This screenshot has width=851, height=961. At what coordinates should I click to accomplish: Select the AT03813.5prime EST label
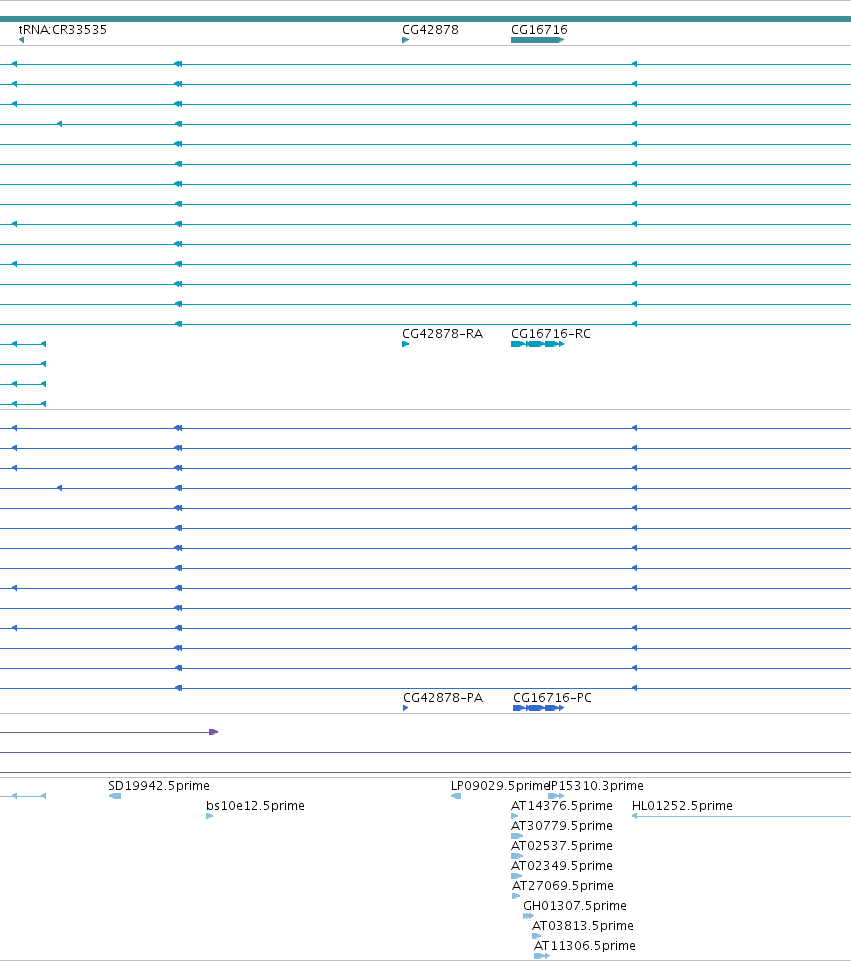[583, 926]
